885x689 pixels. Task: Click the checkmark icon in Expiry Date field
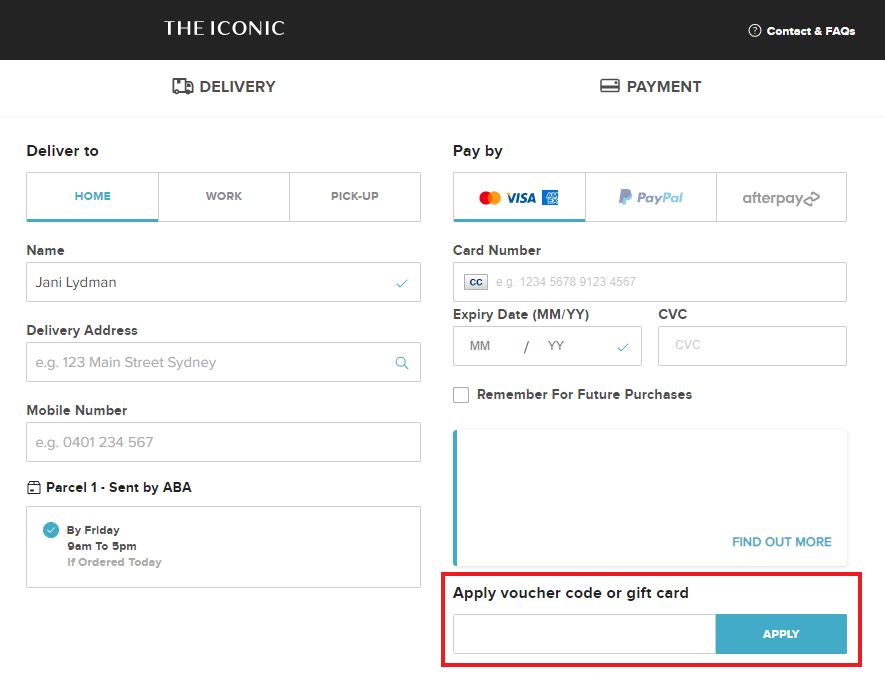(623, 347)
